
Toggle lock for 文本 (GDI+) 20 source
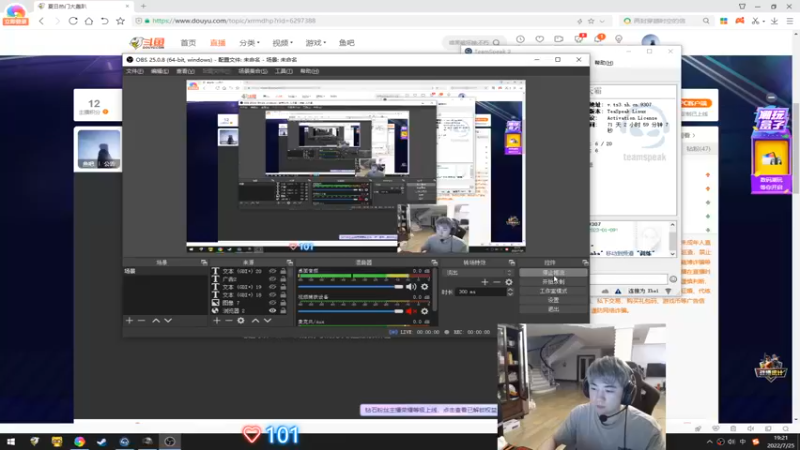(283, 271)
